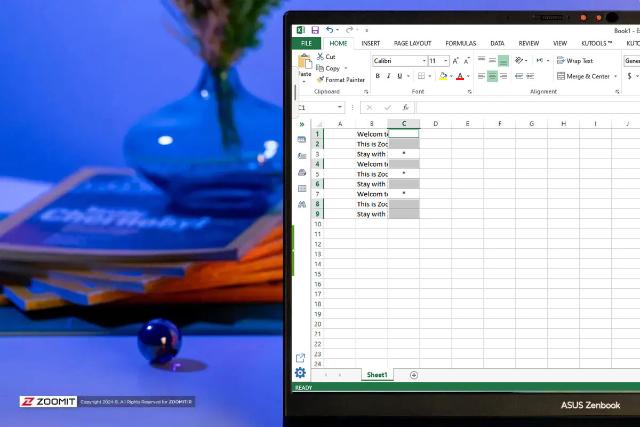Increase font size with the larger A
This screenshot has width=640, height=427.
click(456, 61)
